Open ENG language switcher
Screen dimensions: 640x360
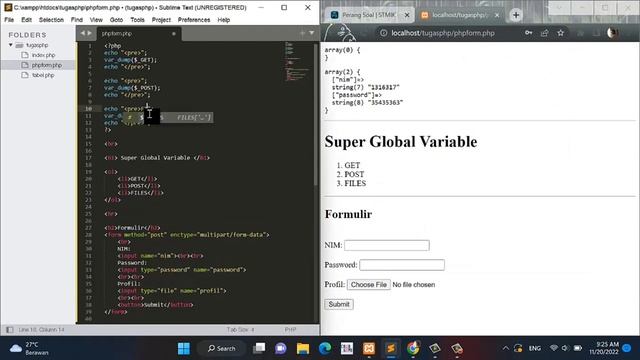(535, 348)
